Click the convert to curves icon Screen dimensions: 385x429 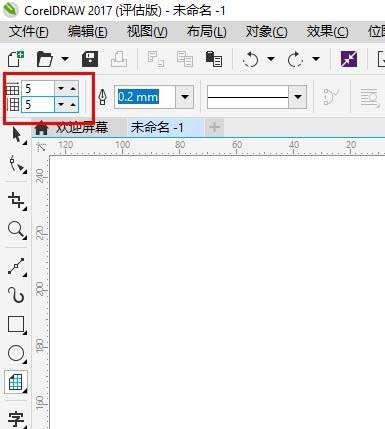(332, 97)
